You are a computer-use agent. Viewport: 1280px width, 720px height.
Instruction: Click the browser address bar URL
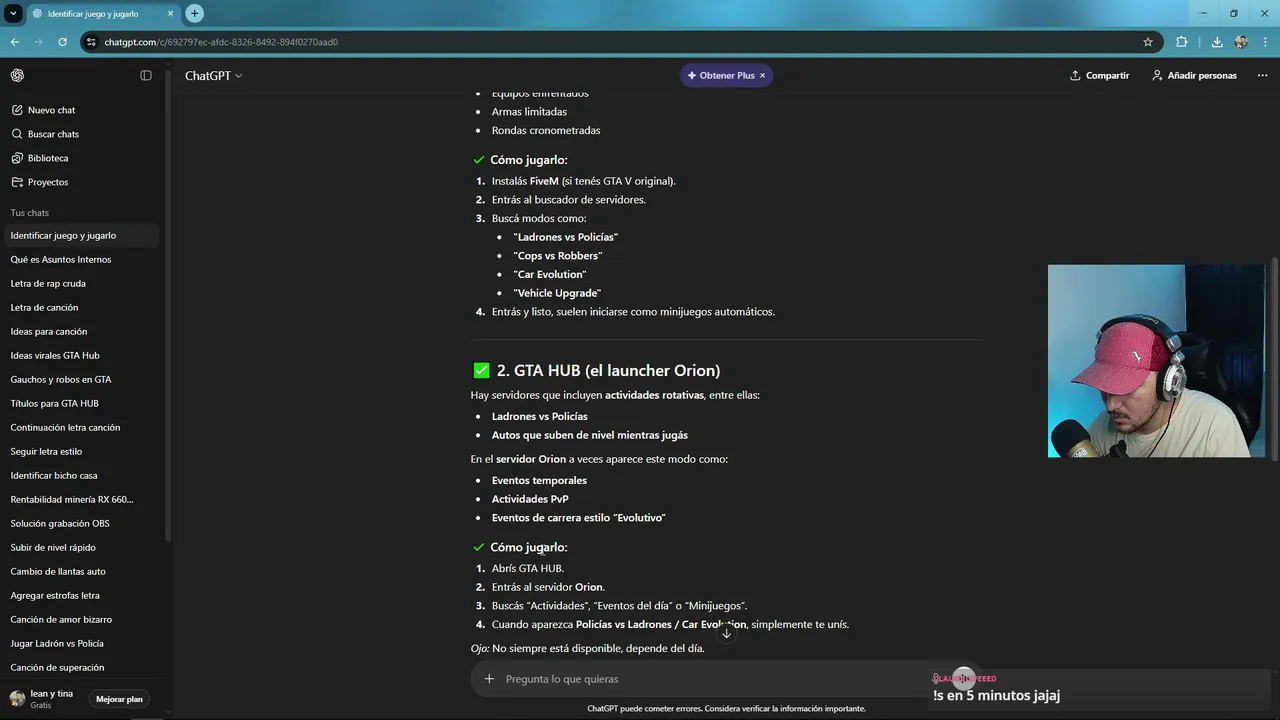221,42
